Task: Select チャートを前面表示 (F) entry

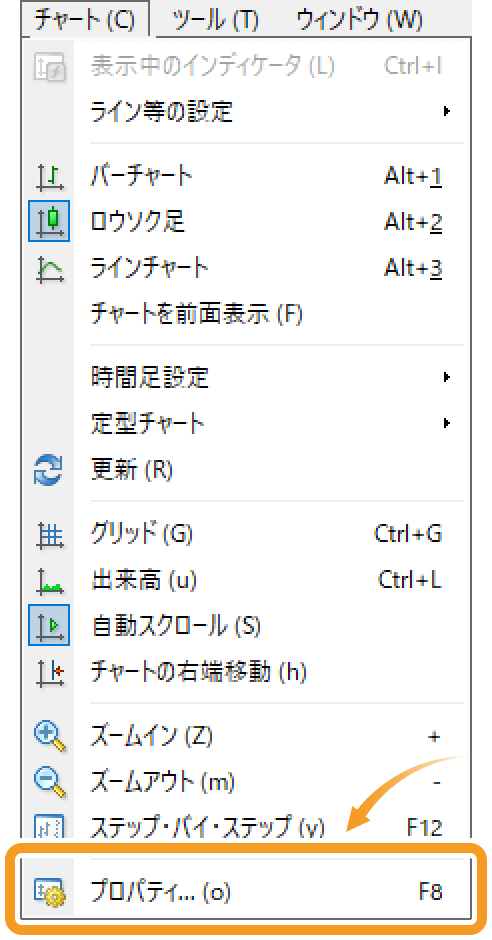Action: (x=247, y=314)
